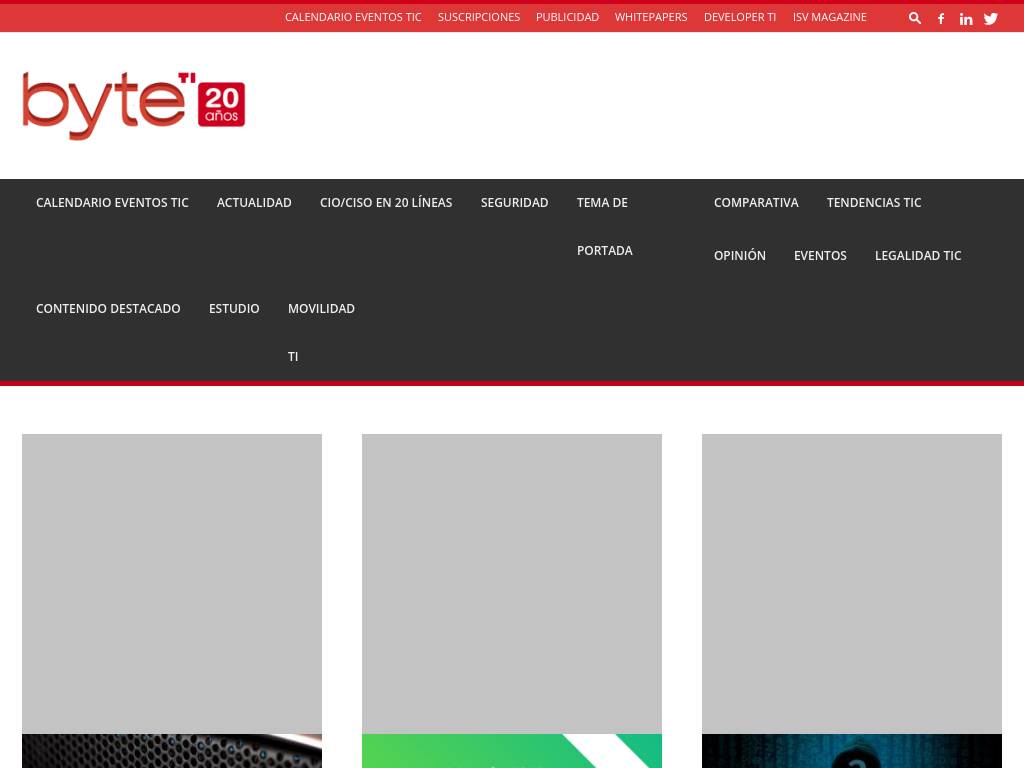Visit Developer TI link

coord(740,17)
